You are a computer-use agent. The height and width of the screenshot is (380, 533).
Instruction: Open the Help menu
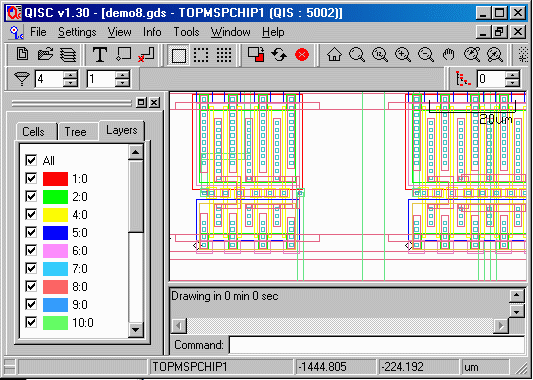pos(273,33)
